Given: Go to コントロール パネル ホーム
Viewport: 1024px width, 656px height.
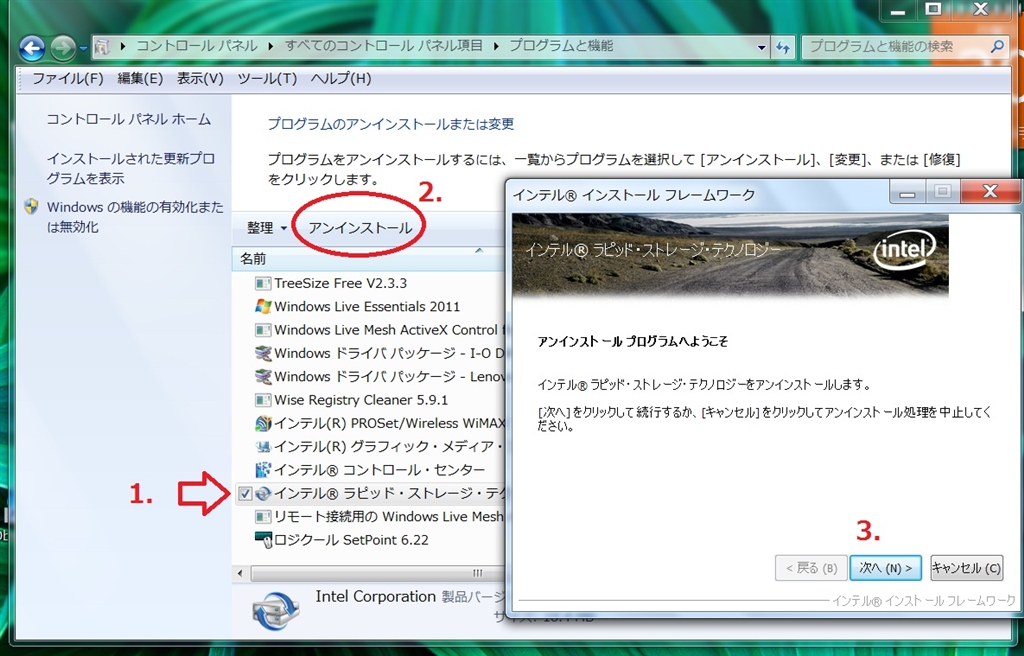Looking at the screenshot, I should [x=129, y=119].
